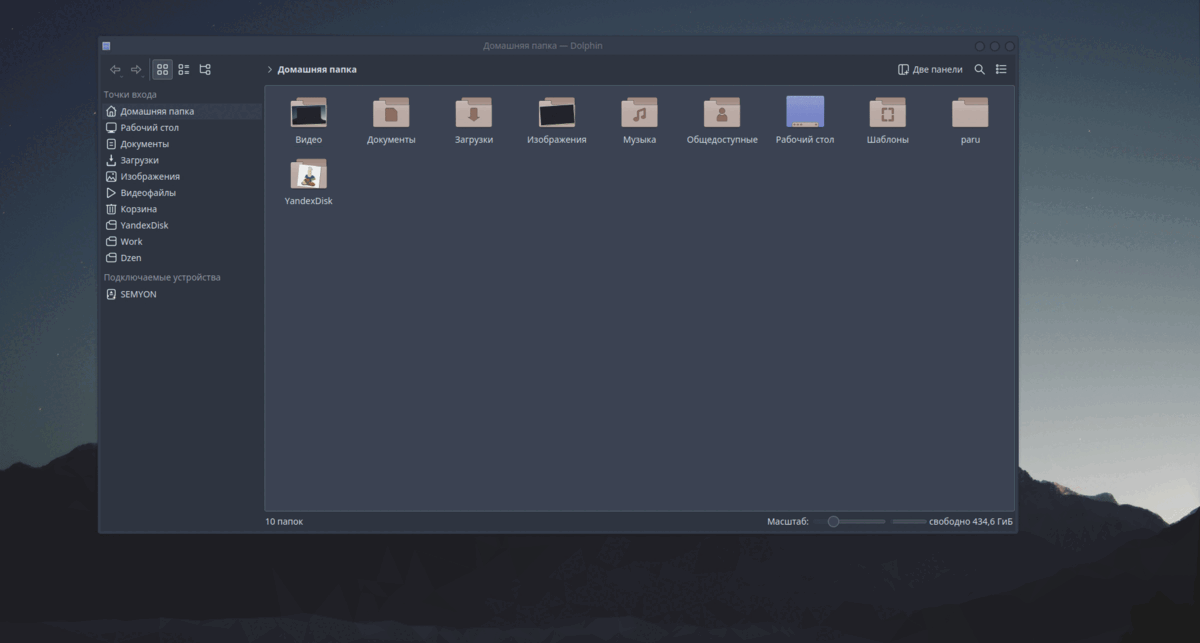Select the Изображения folder in file view
1200x643 pixels.
557,113
